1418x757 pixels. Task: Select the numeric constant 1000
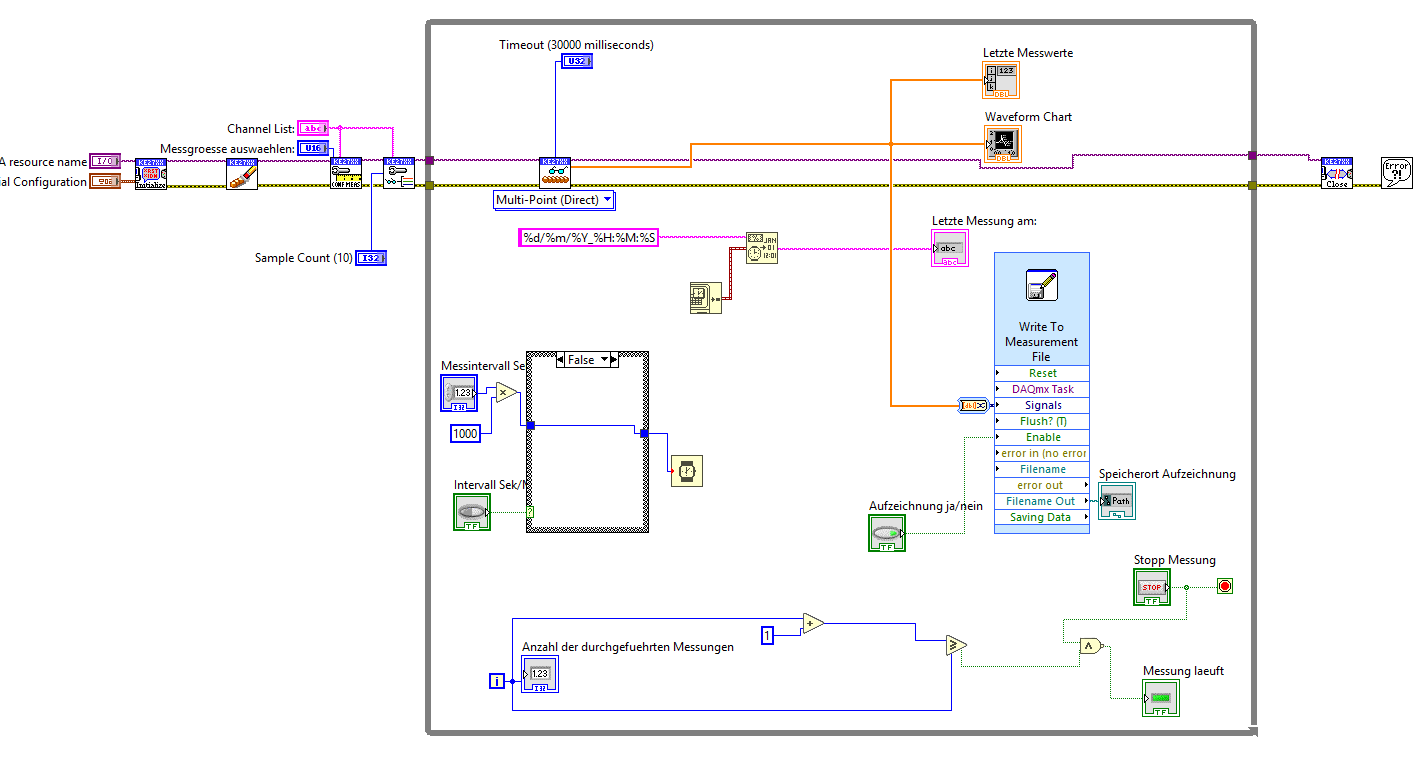465,433
